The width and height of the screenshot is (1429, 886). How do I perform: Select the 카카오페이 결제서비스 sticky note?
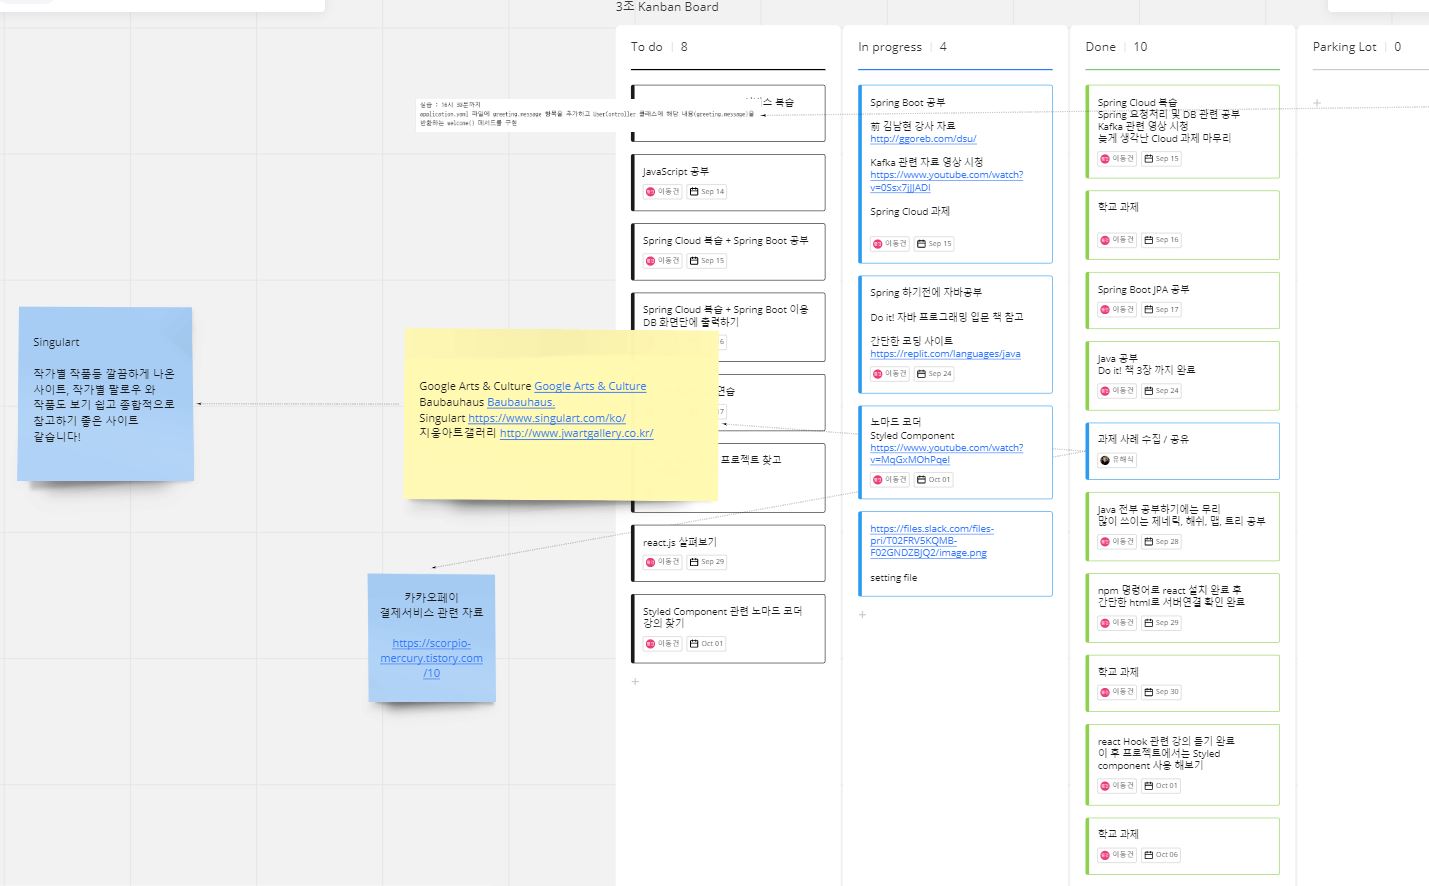pyautogui.click(x=431, y=638)
